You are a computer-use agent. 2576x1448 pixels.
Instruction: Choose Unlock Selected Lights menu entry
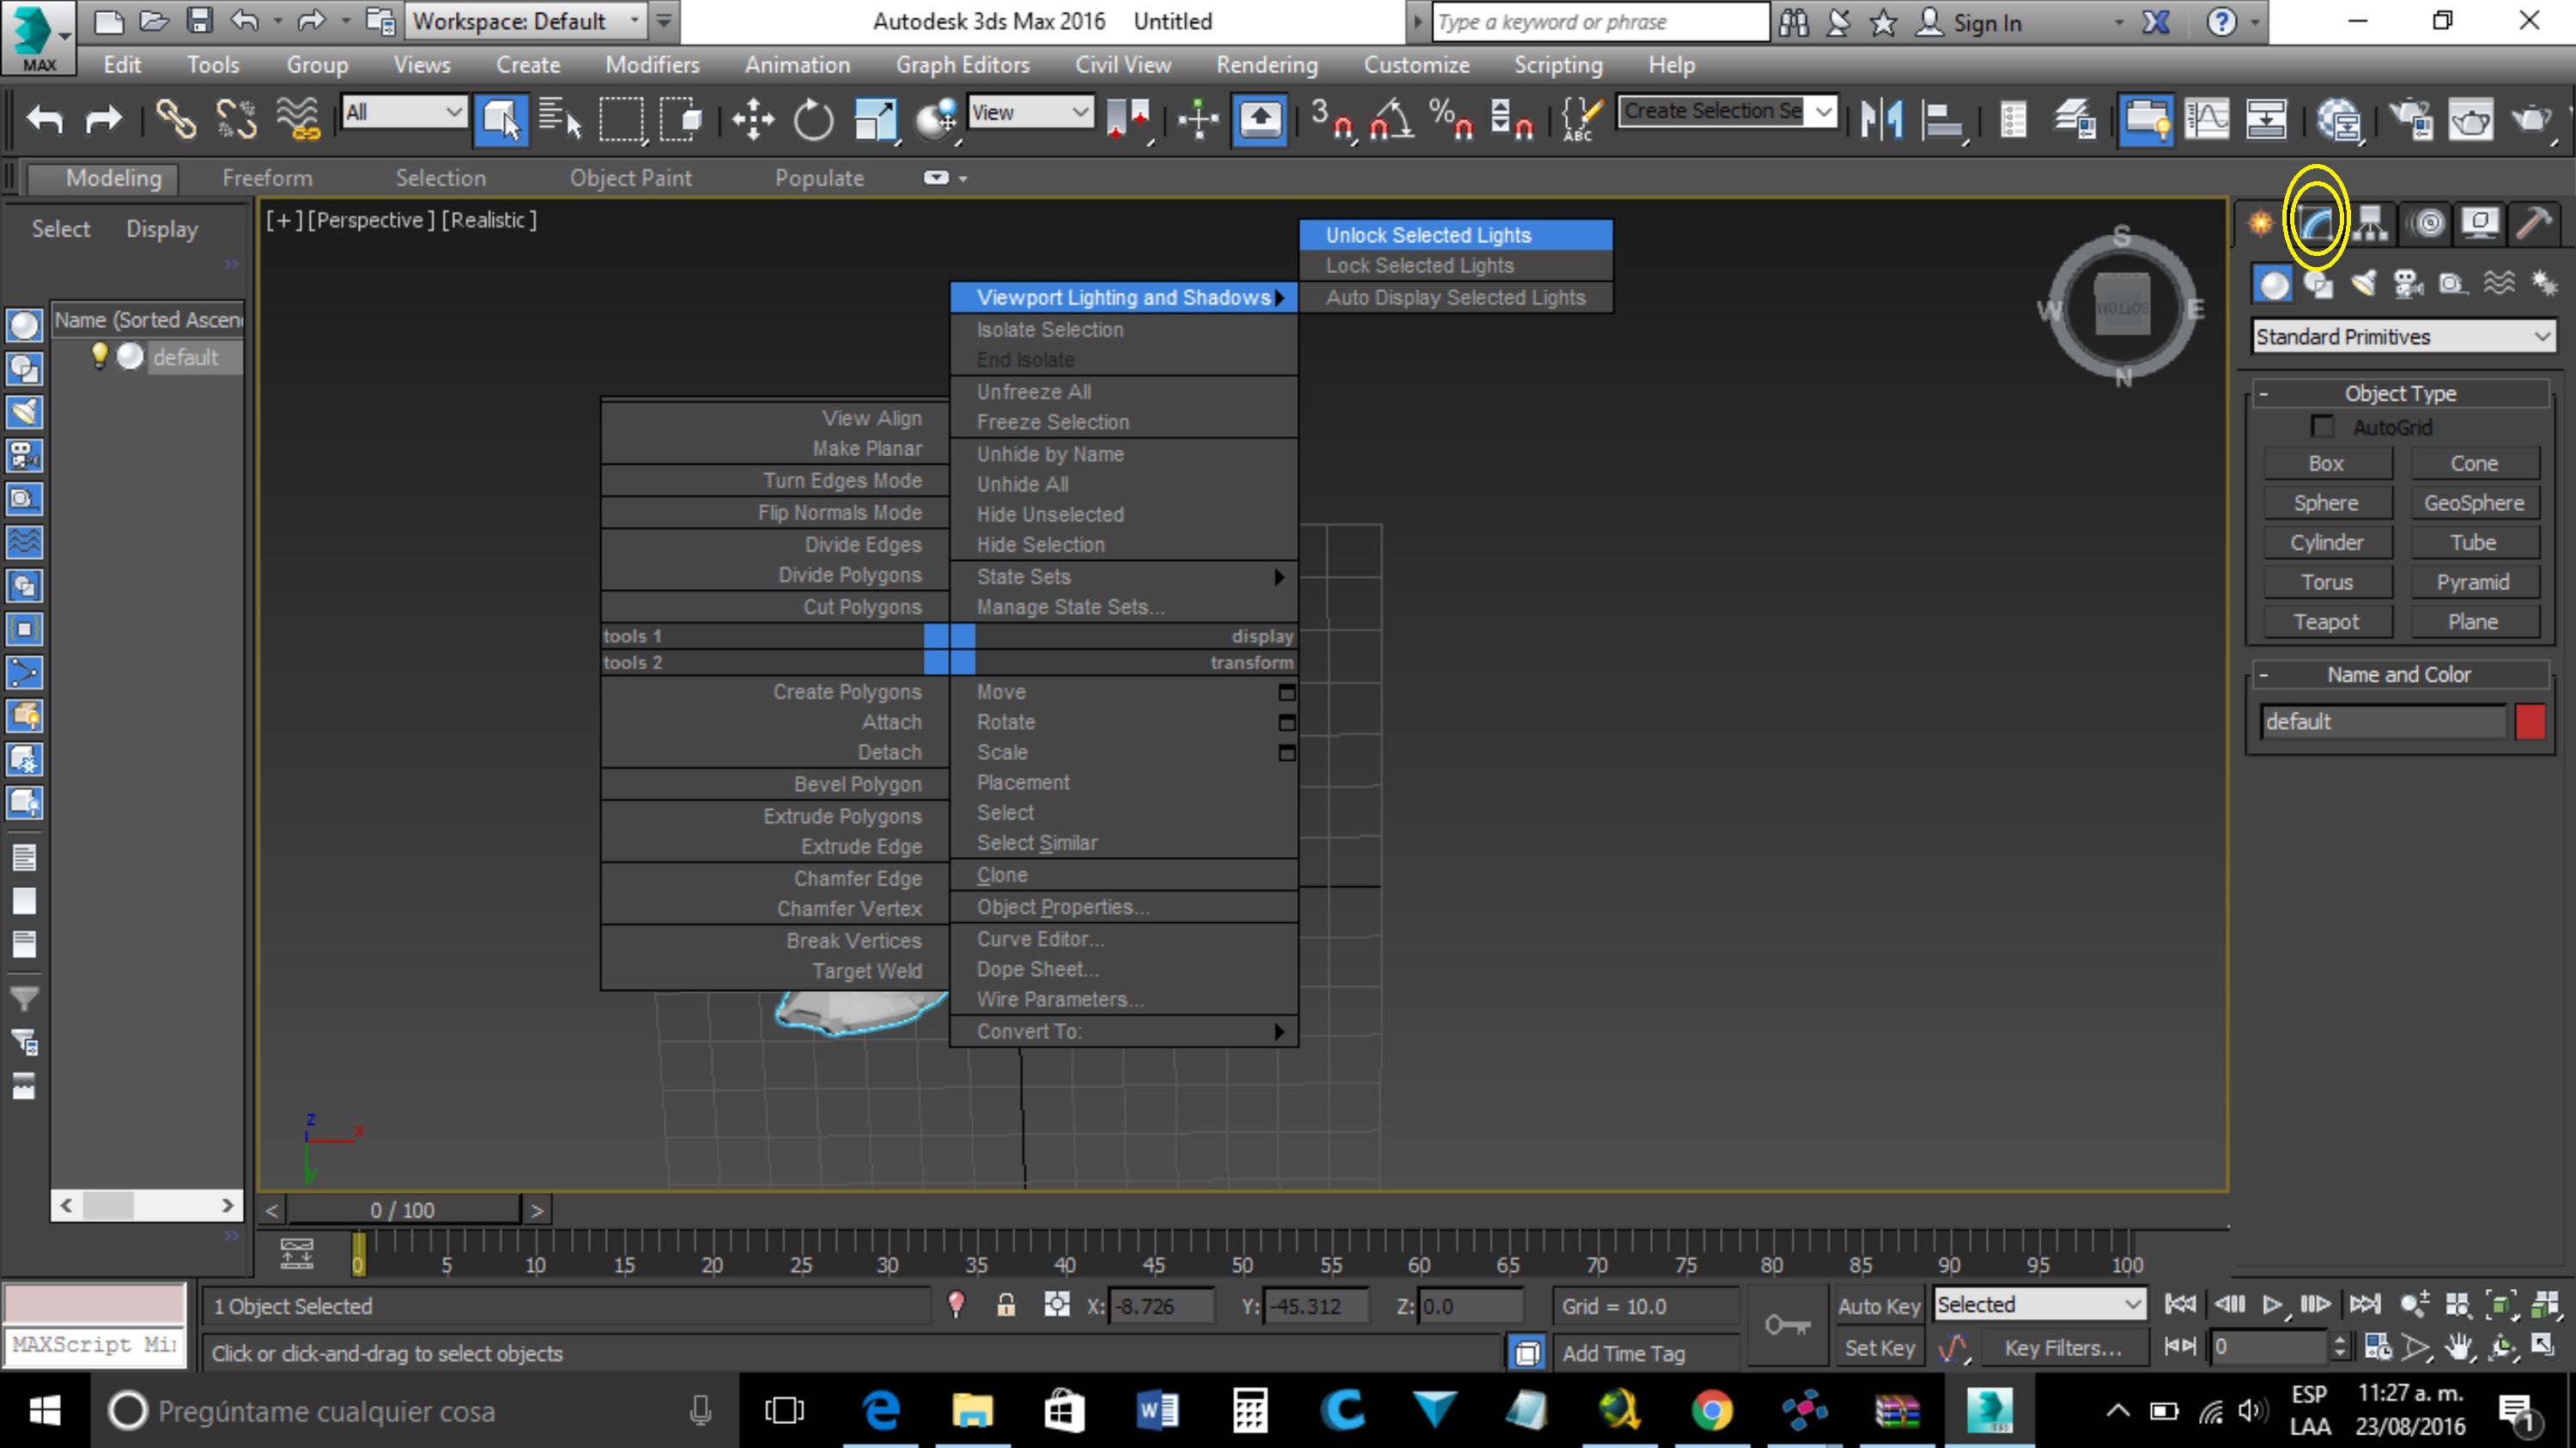[x=1427, y=235]
